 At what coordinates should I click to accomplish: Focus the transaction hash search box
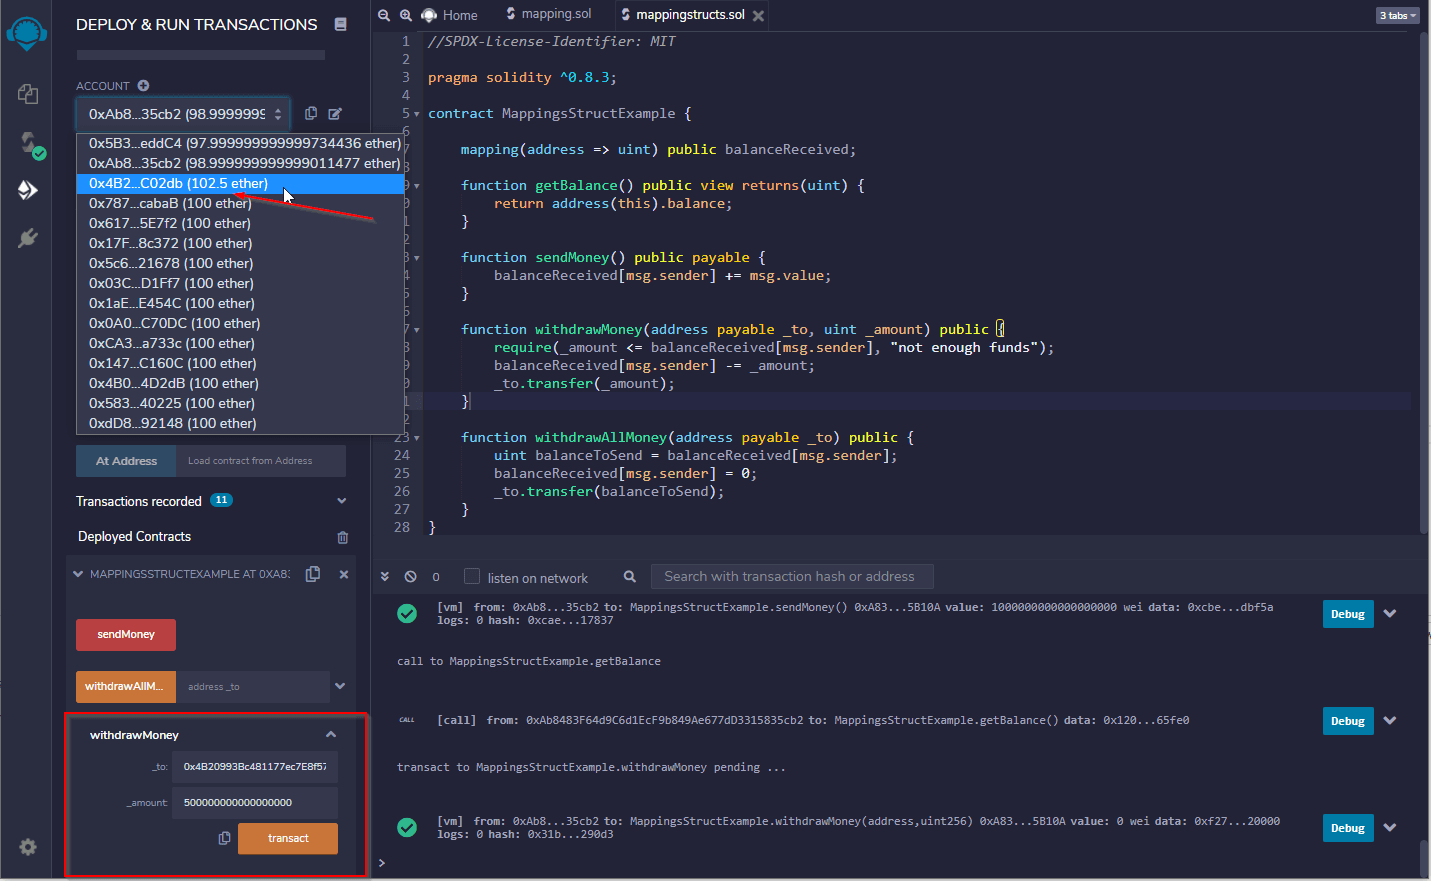pyautogui.click(x=792, y=577)
